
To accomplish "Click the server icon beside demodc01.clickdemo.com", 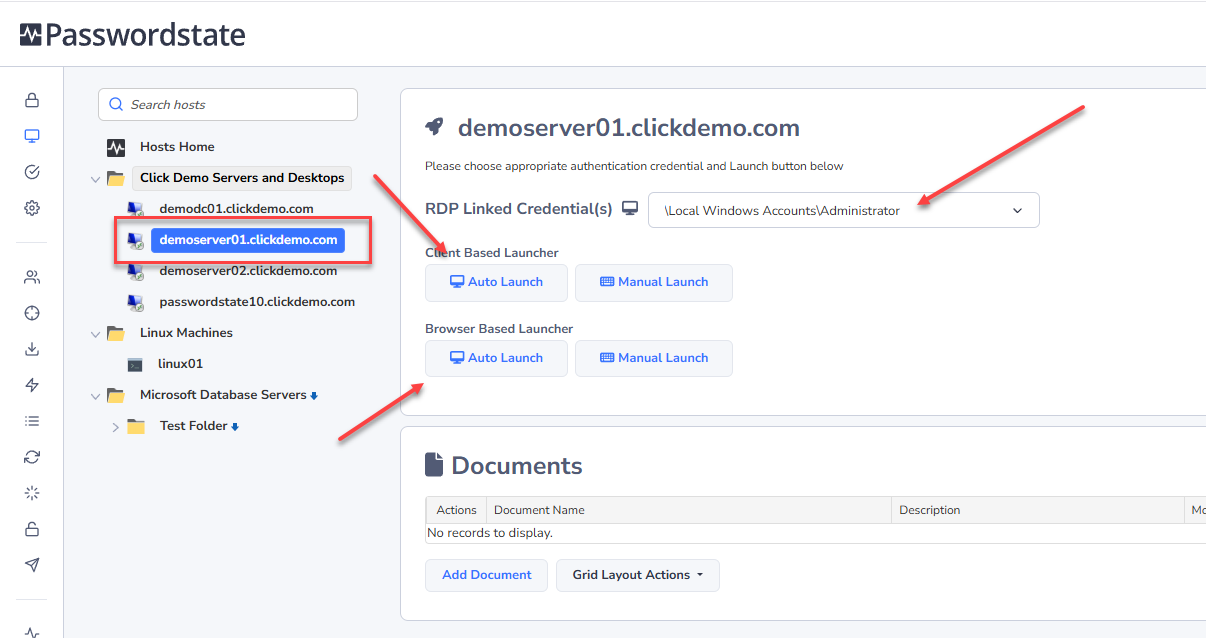I will tap(135, 209).
